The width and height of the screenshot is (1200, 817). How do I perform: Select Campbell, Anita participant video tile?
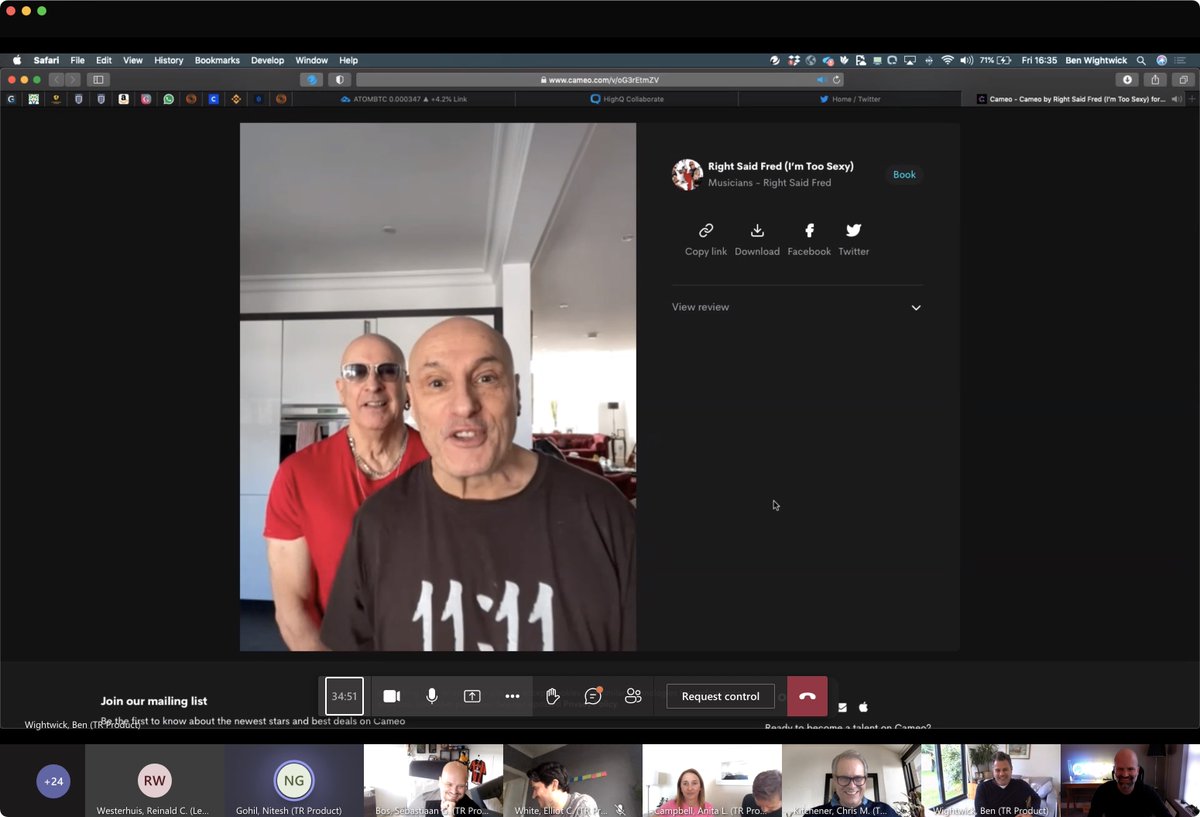click(712, 781)
